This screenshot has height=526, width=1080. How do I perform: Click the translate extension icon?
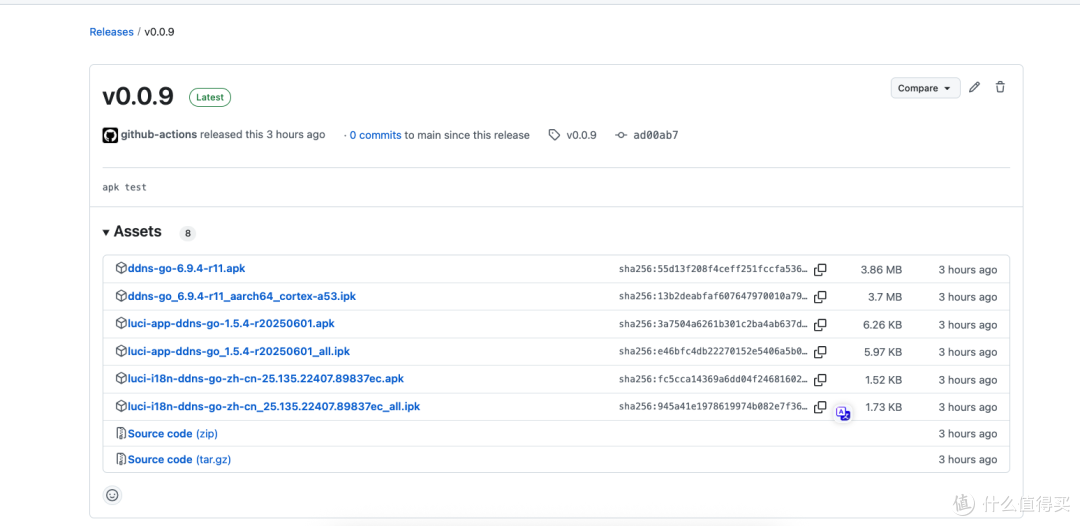[x=842, y=413]
